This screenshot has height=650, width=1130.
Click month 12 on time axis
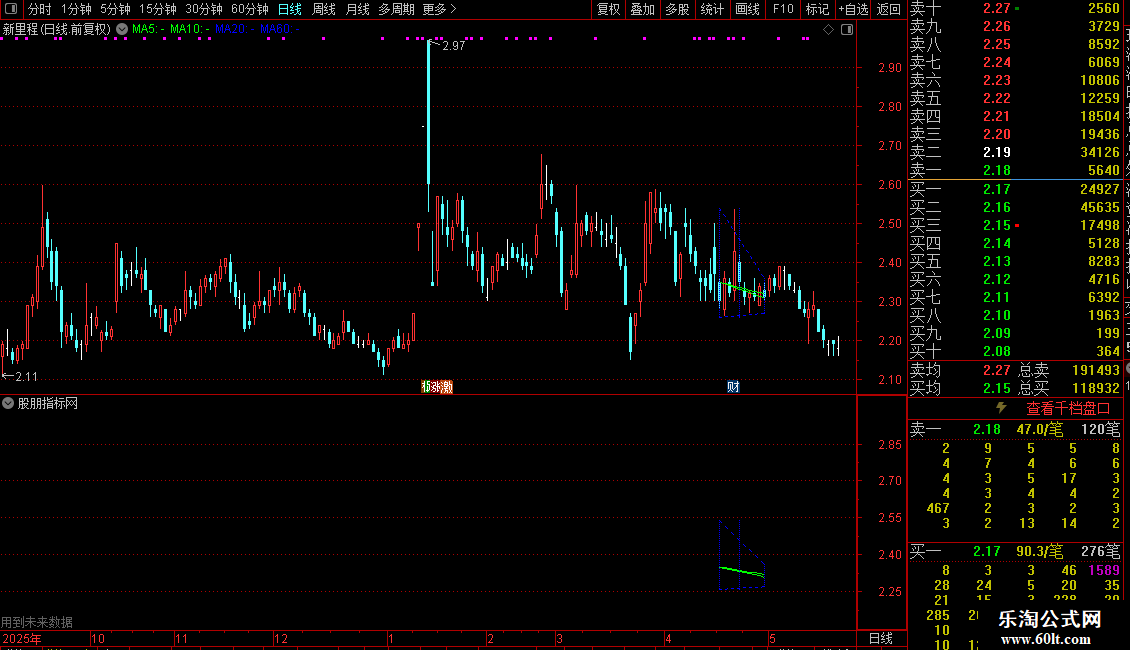281,638
